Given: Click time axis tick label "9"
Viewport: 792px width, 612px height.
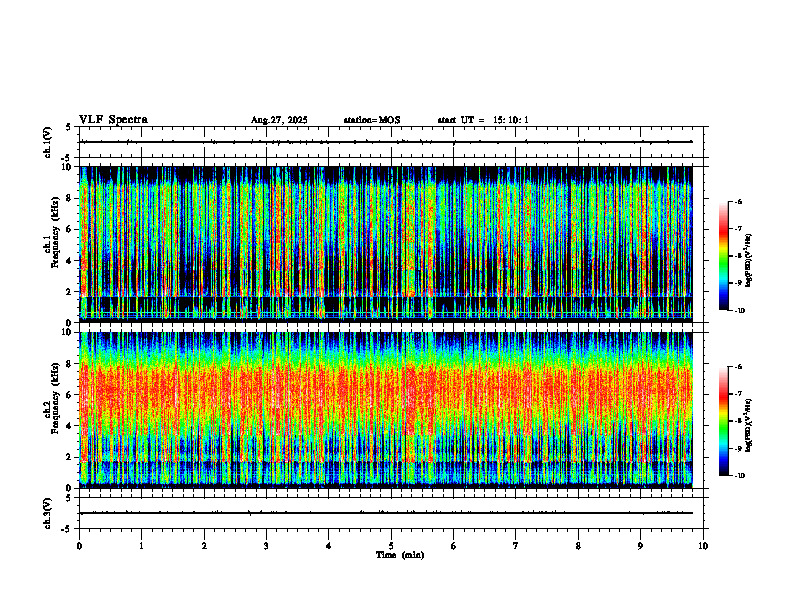Looking at the screenshot, I should coord(640,545).
